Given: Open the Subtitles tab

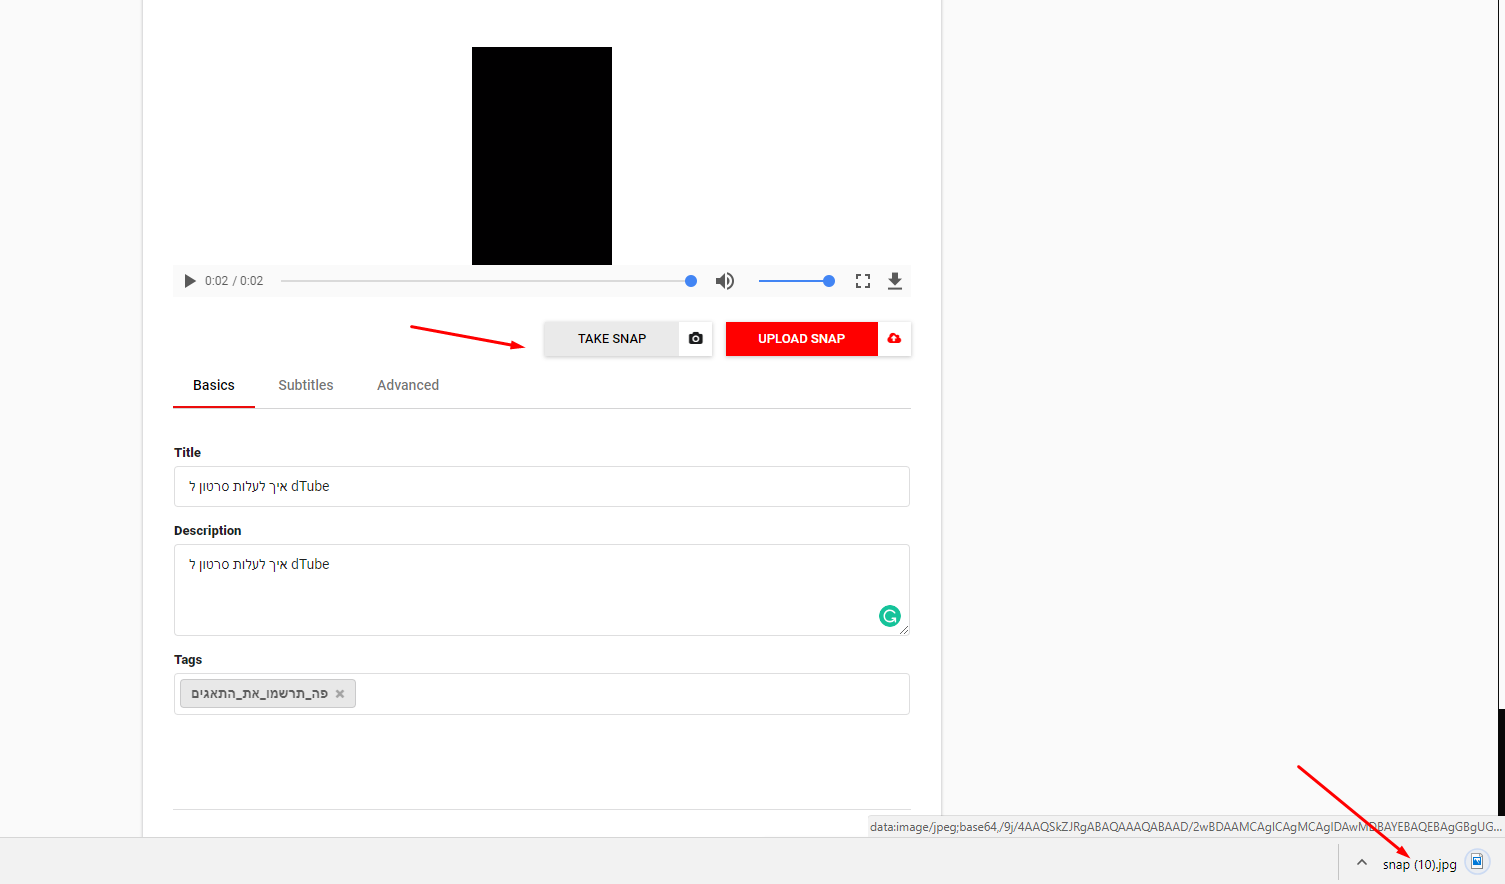Looking at the screenshot, I should click(x=306, y=385).
